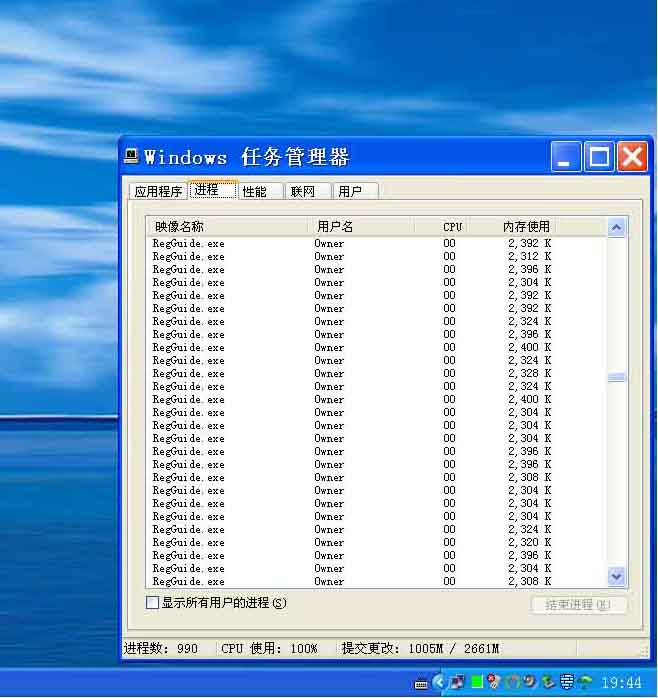The image size is (658, 698).
Task: Open the 用户 tab
Action: [356, 191]
